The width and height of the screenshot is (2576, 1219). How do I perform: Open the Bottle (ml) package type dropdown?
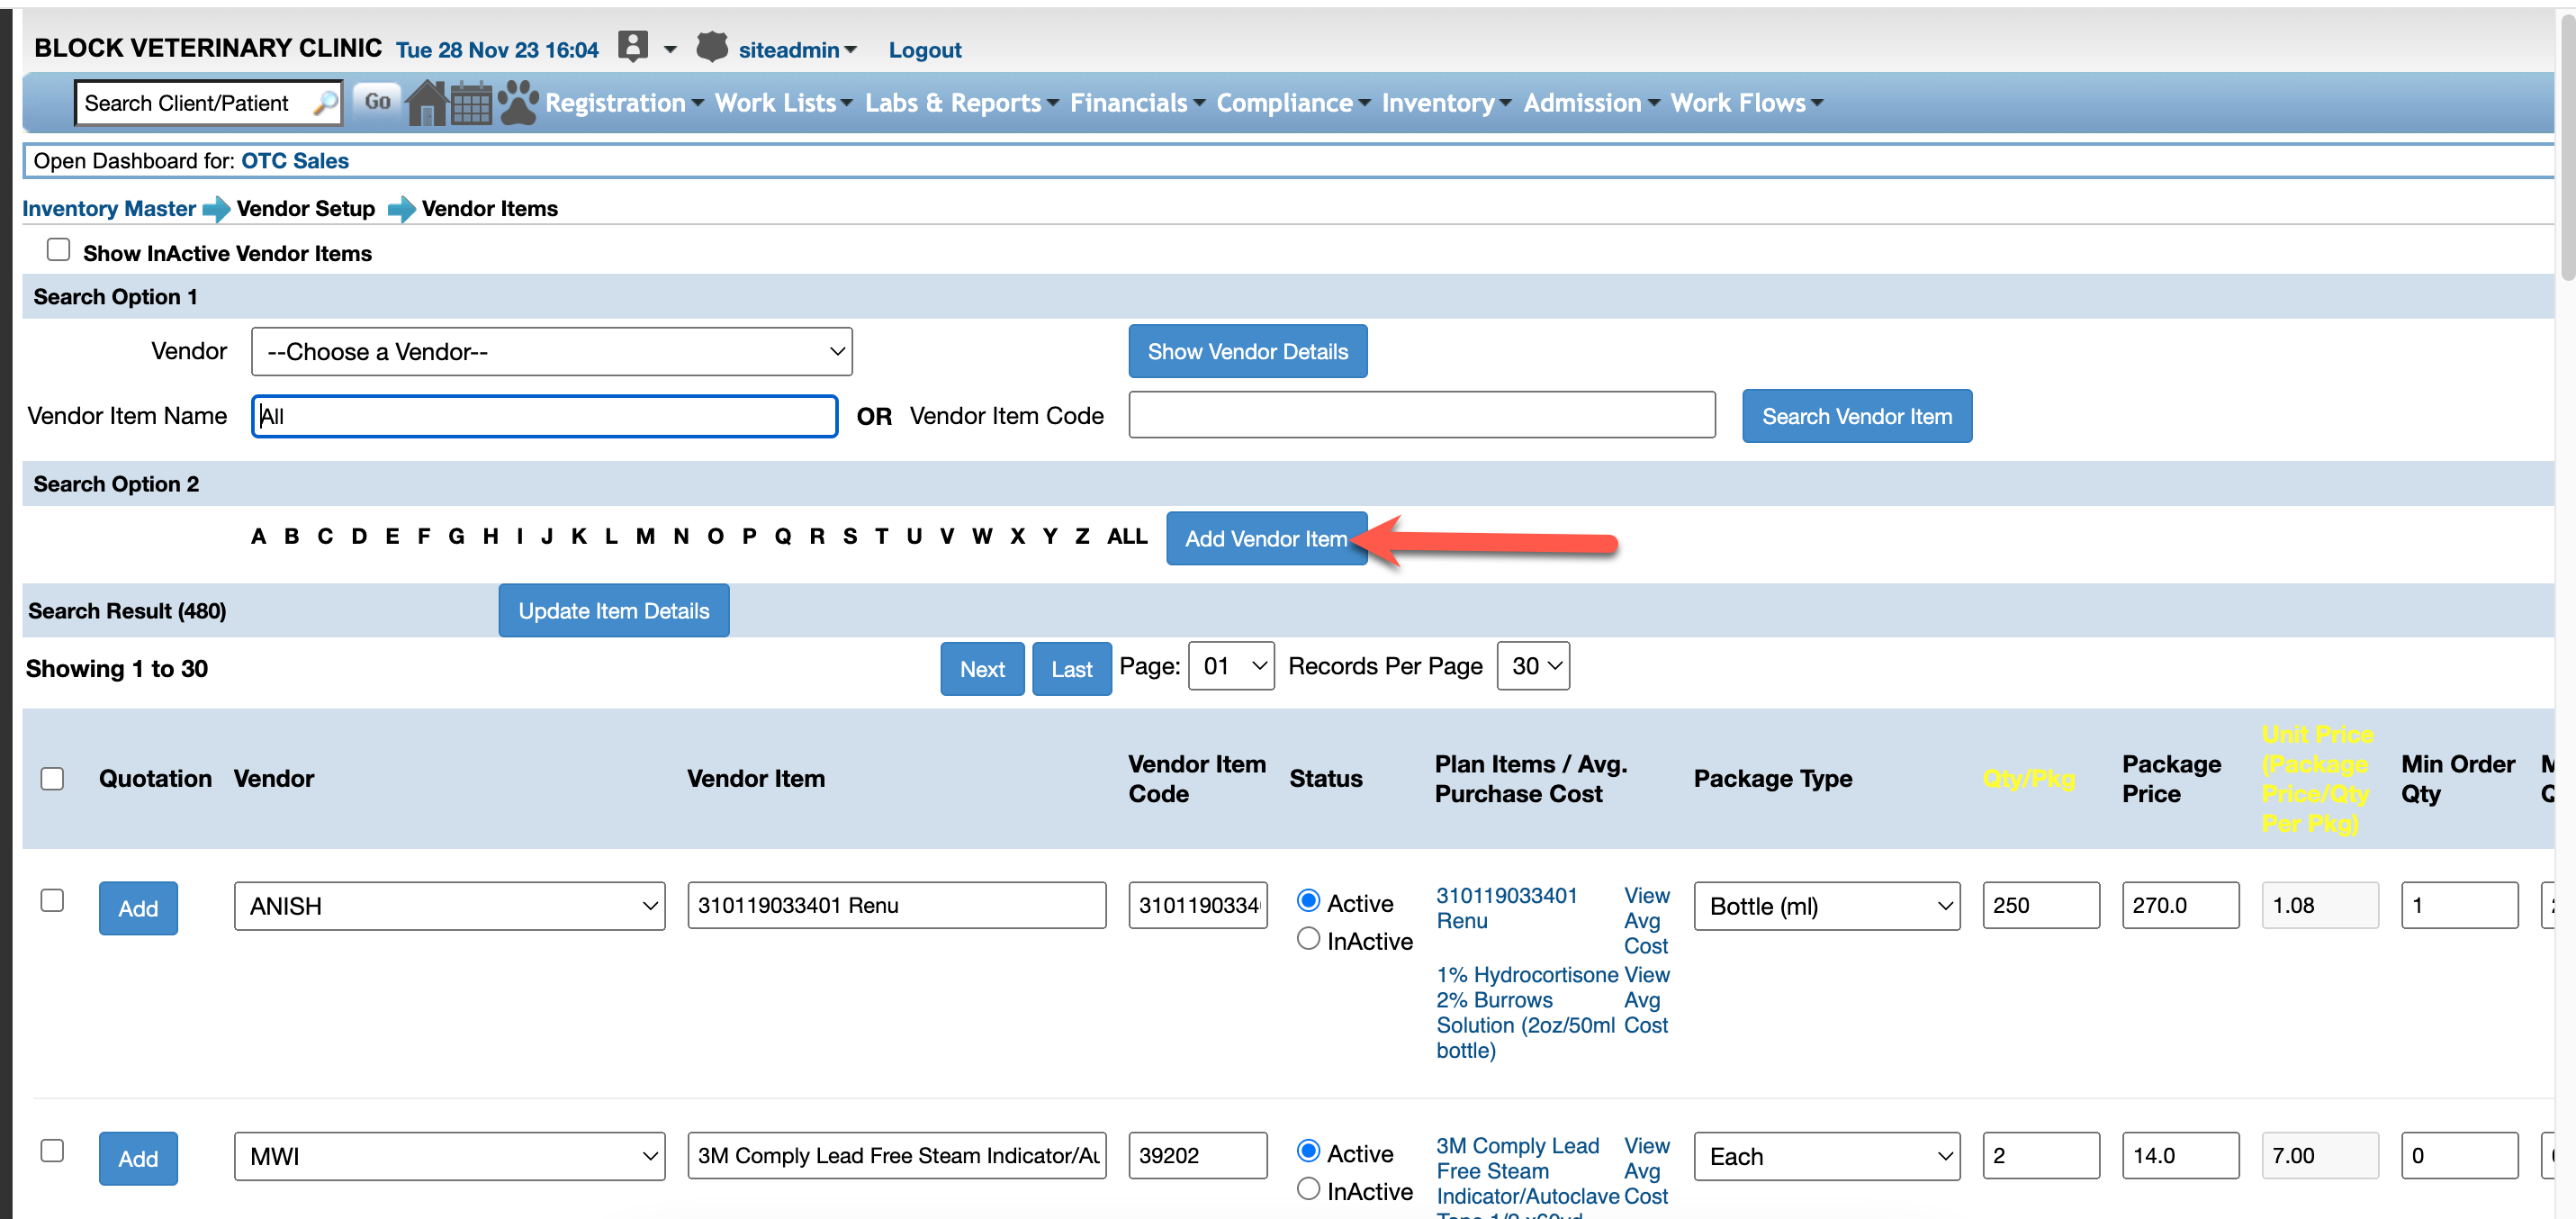pyautogui.click(x=1827, y=906)
